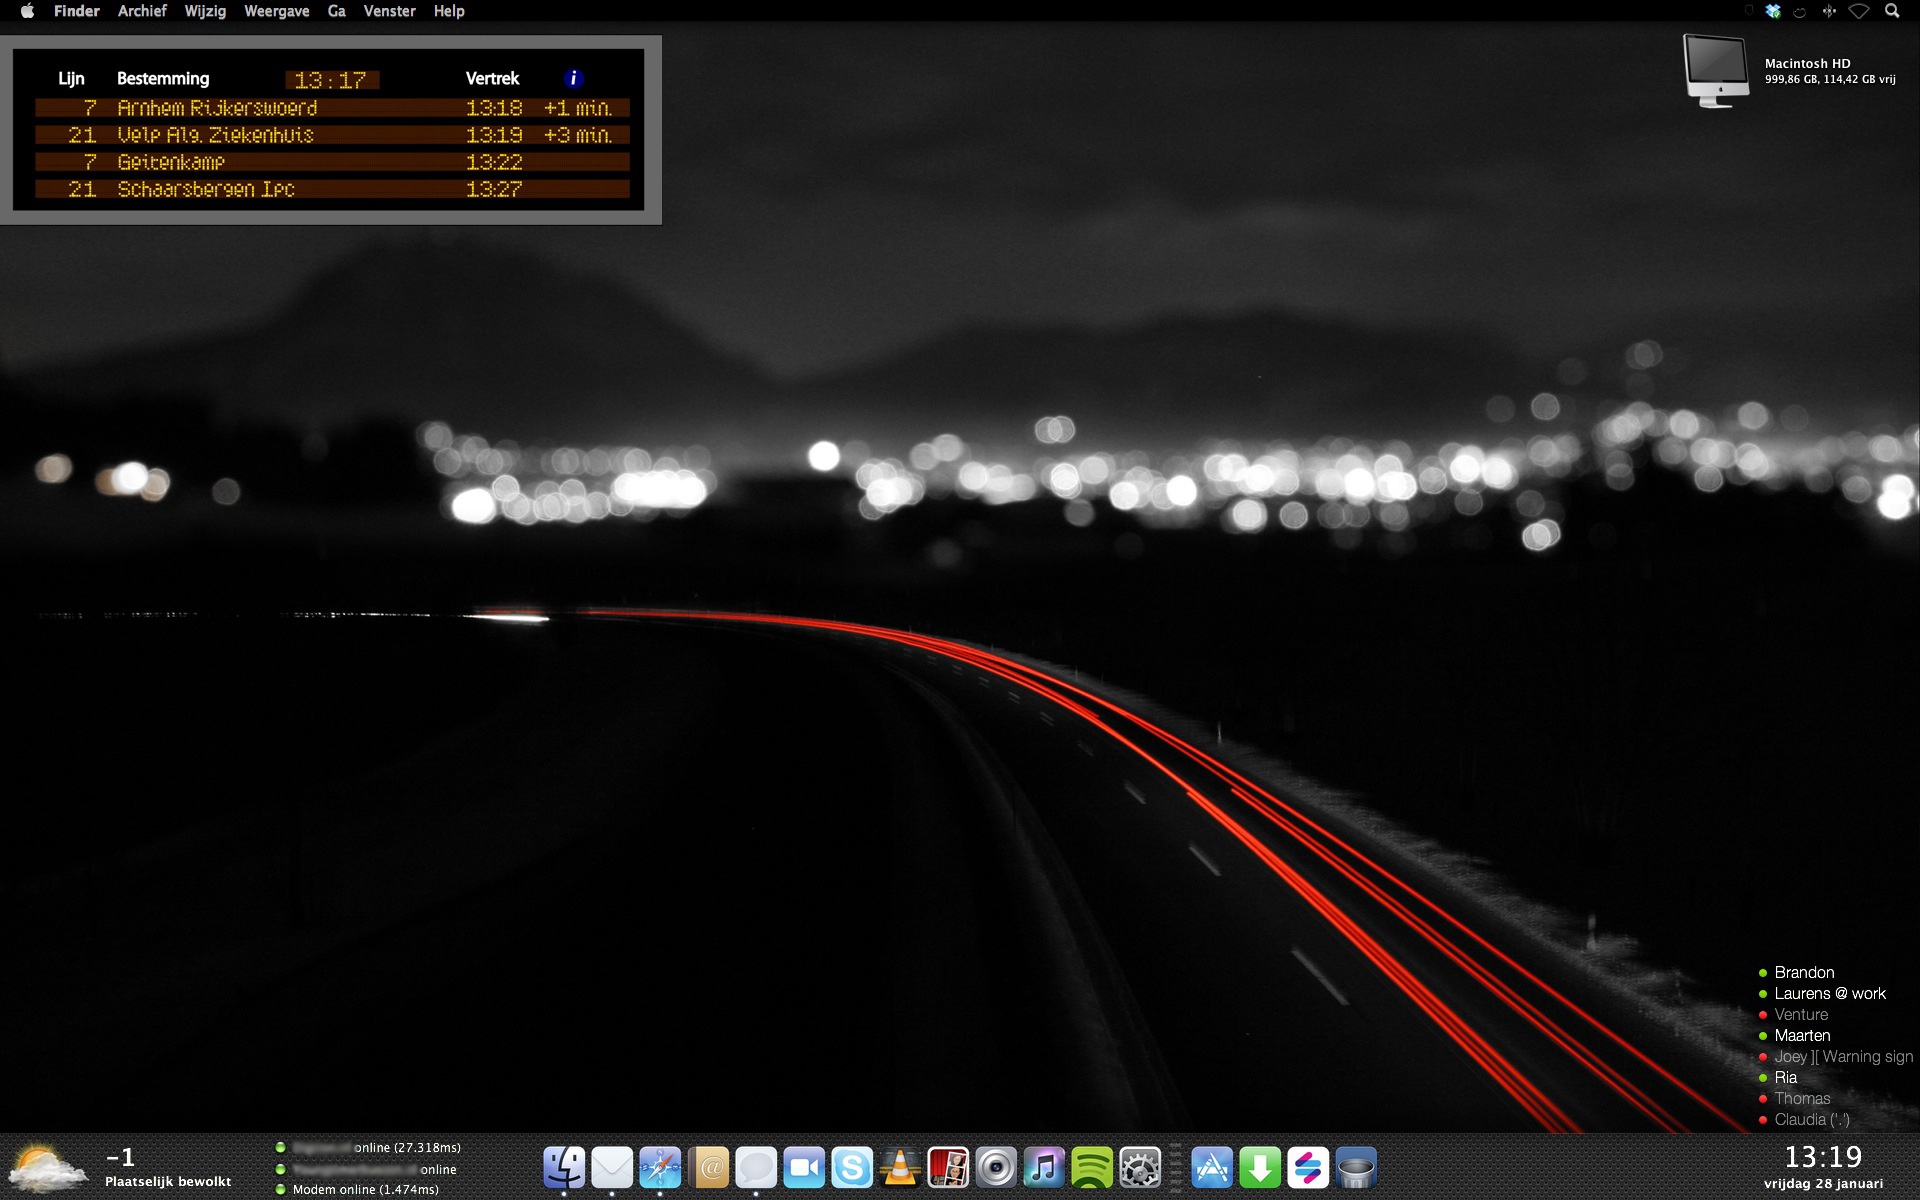Open the Apple menu
This screenshot has height=1200, width=1920.
[27, 11]
